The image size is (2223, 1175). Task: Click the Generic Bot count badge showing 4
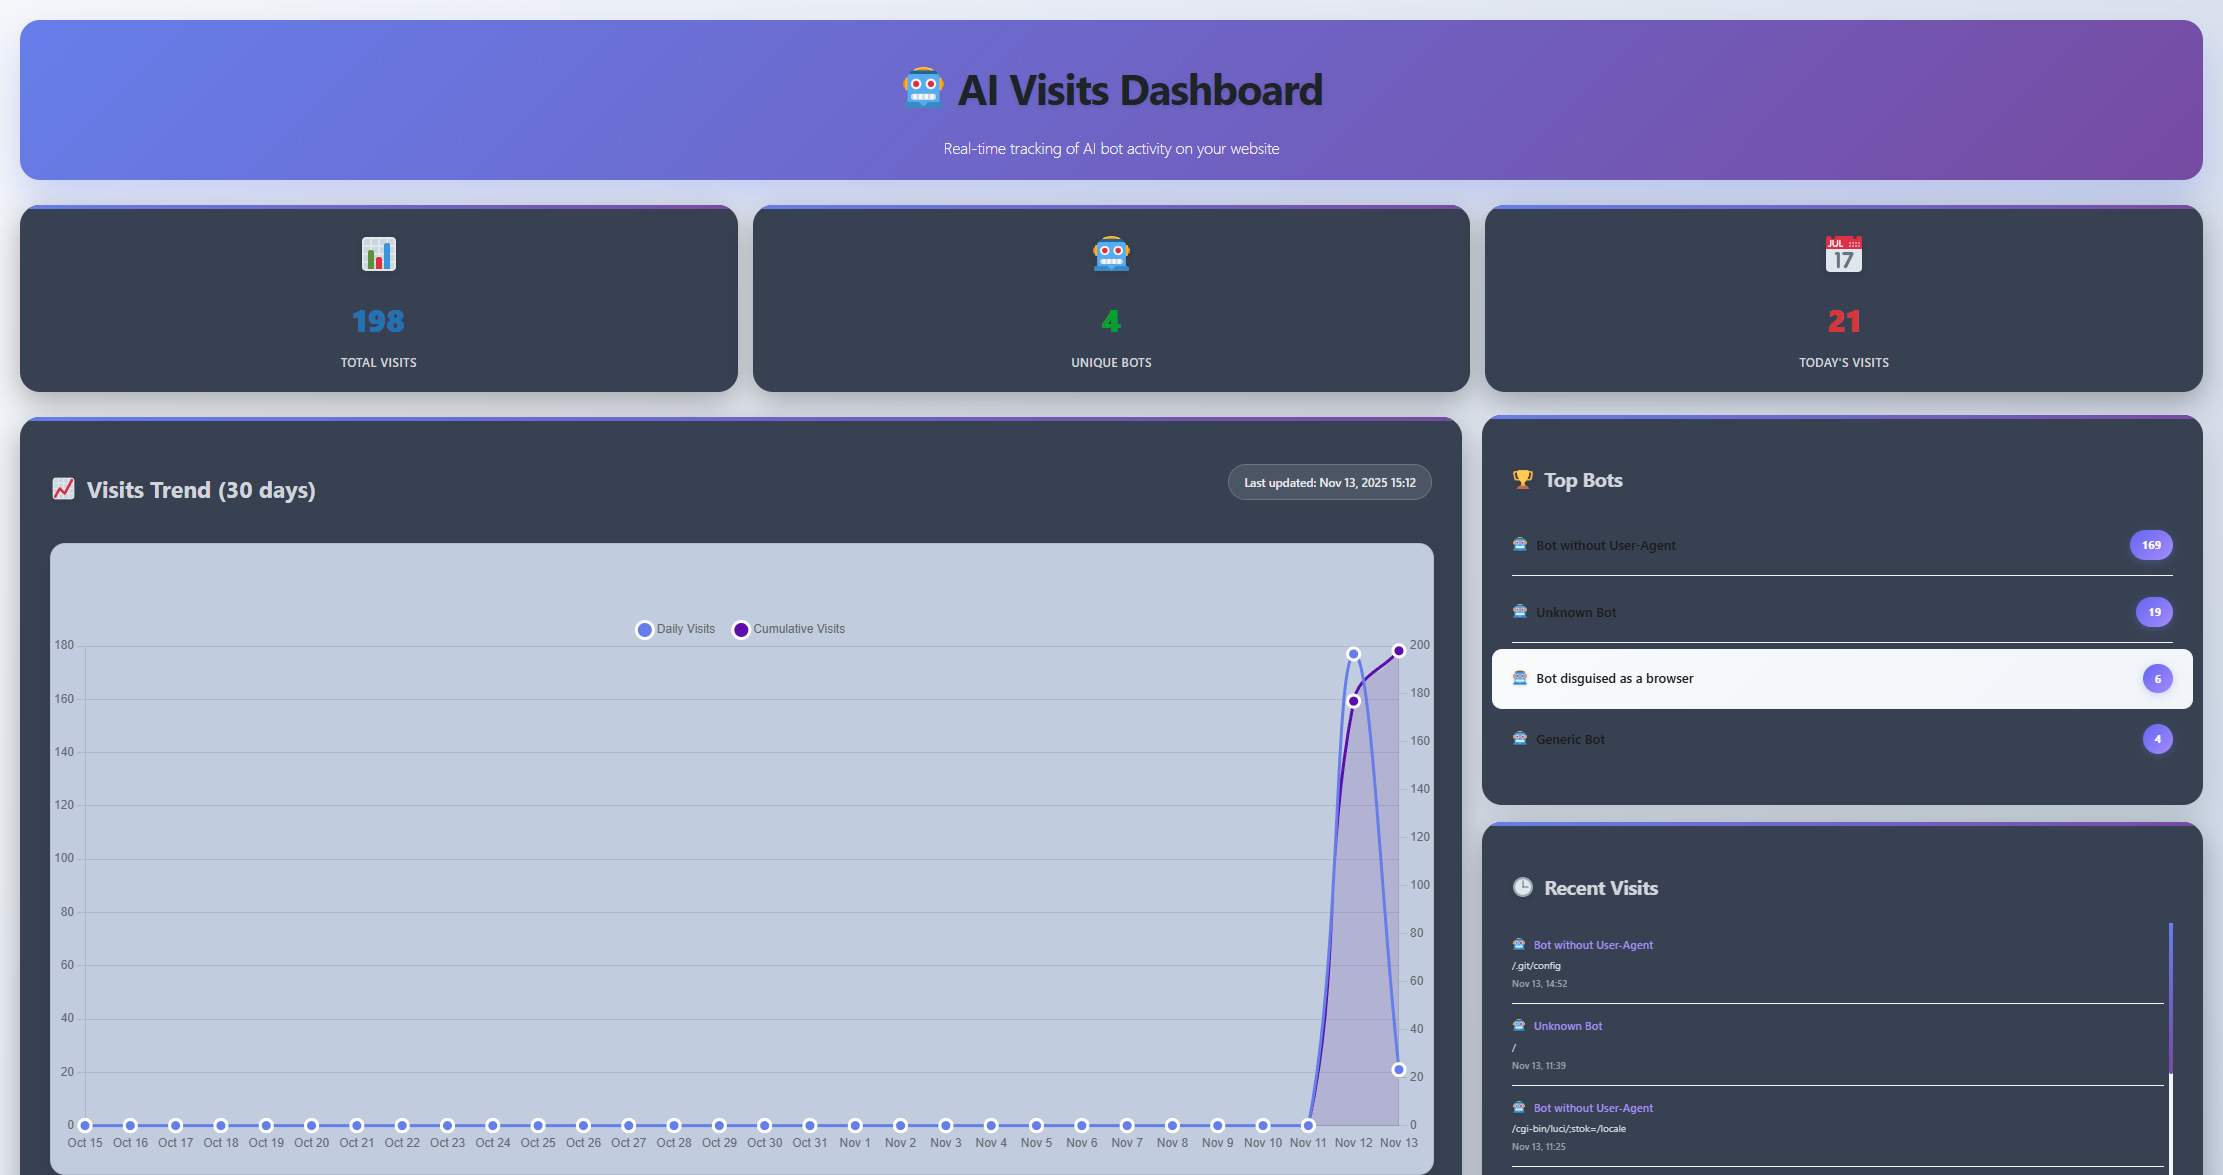2157,739
